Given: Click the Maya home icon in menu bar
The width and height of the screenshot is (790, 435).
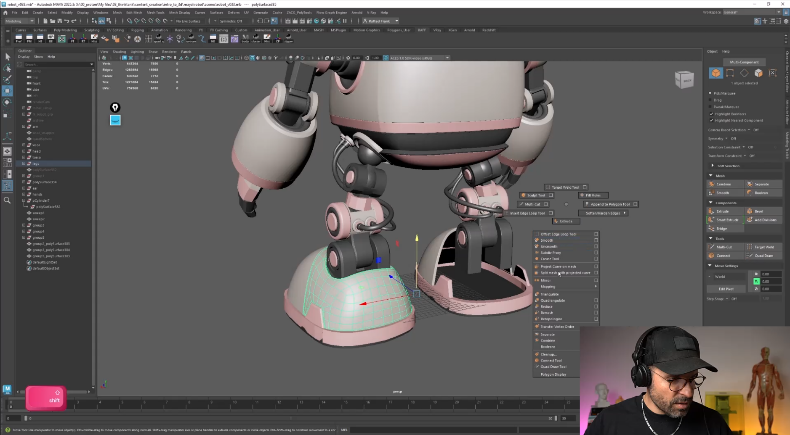Looking at the screenshot, I should click(x=7, y=12).
